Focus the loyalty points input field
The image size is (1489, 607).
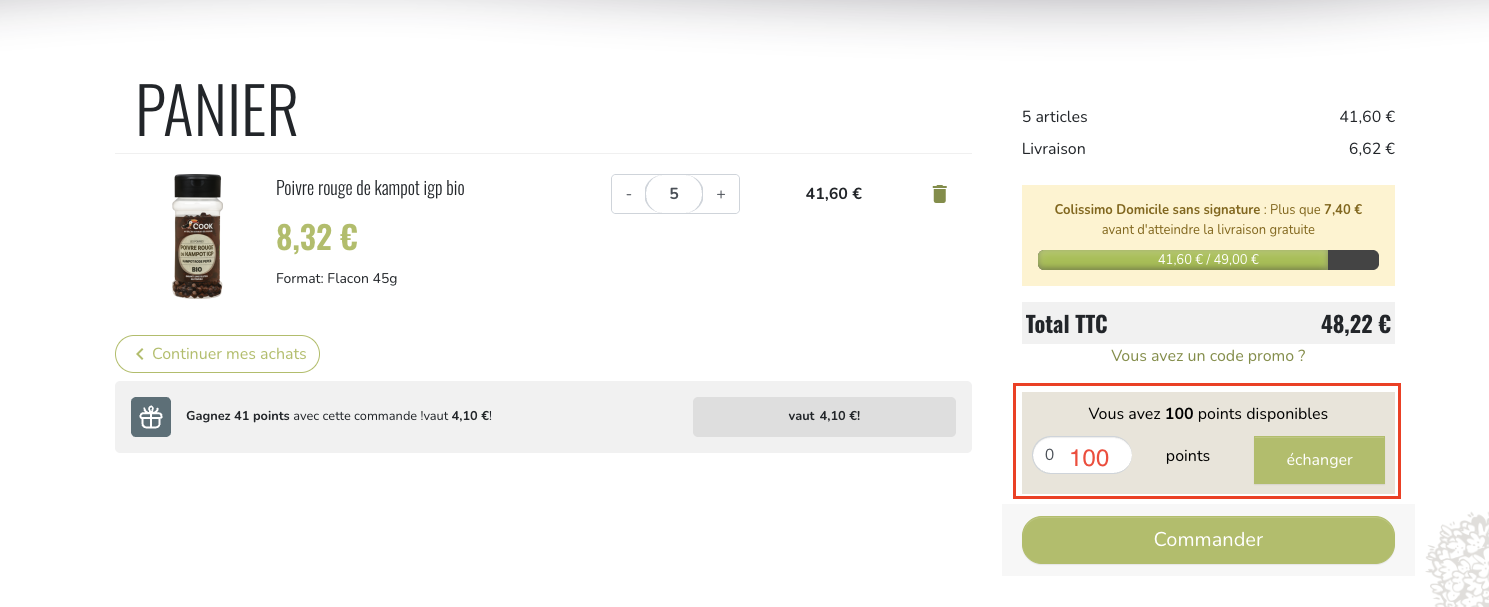(1082, 456)
